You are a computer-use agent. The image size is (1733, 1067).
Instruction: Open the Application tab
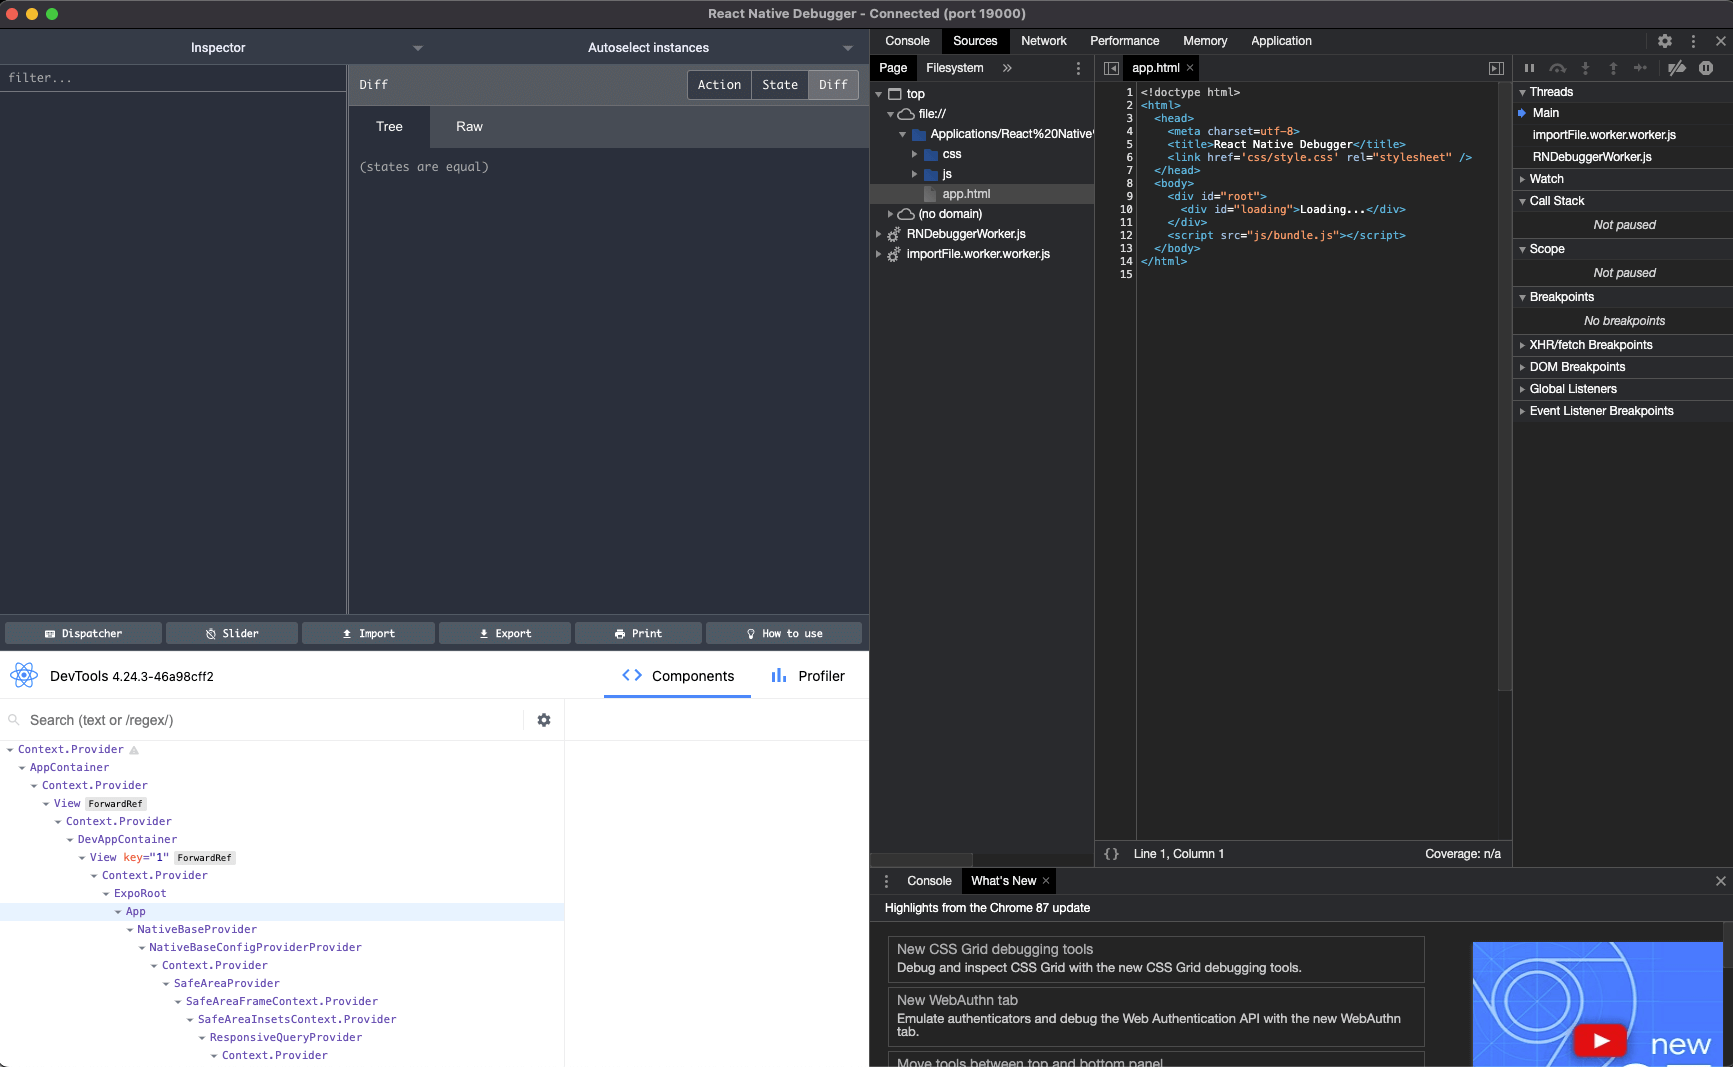pyautogui.click(x=1281, y=41)
